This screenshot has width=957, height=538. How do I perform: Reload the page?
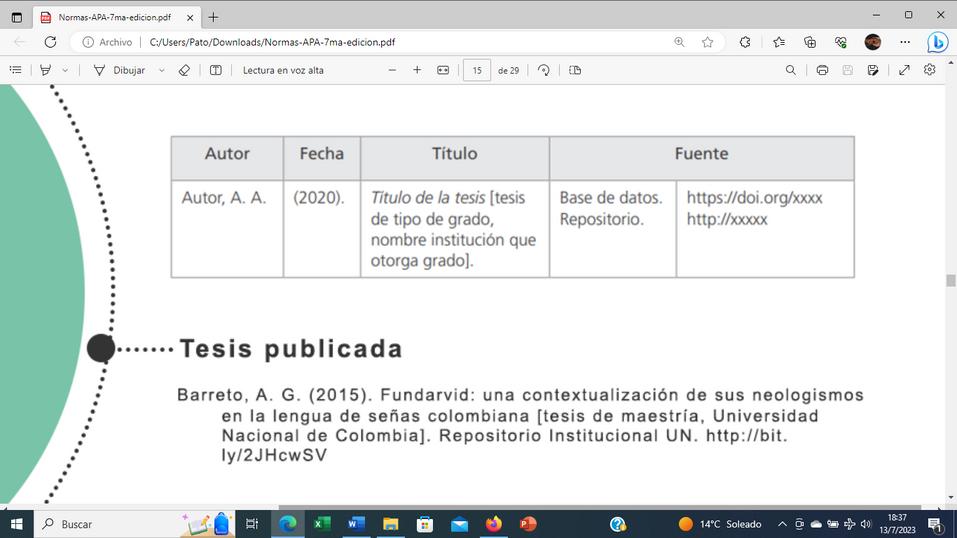pos(51,42)
